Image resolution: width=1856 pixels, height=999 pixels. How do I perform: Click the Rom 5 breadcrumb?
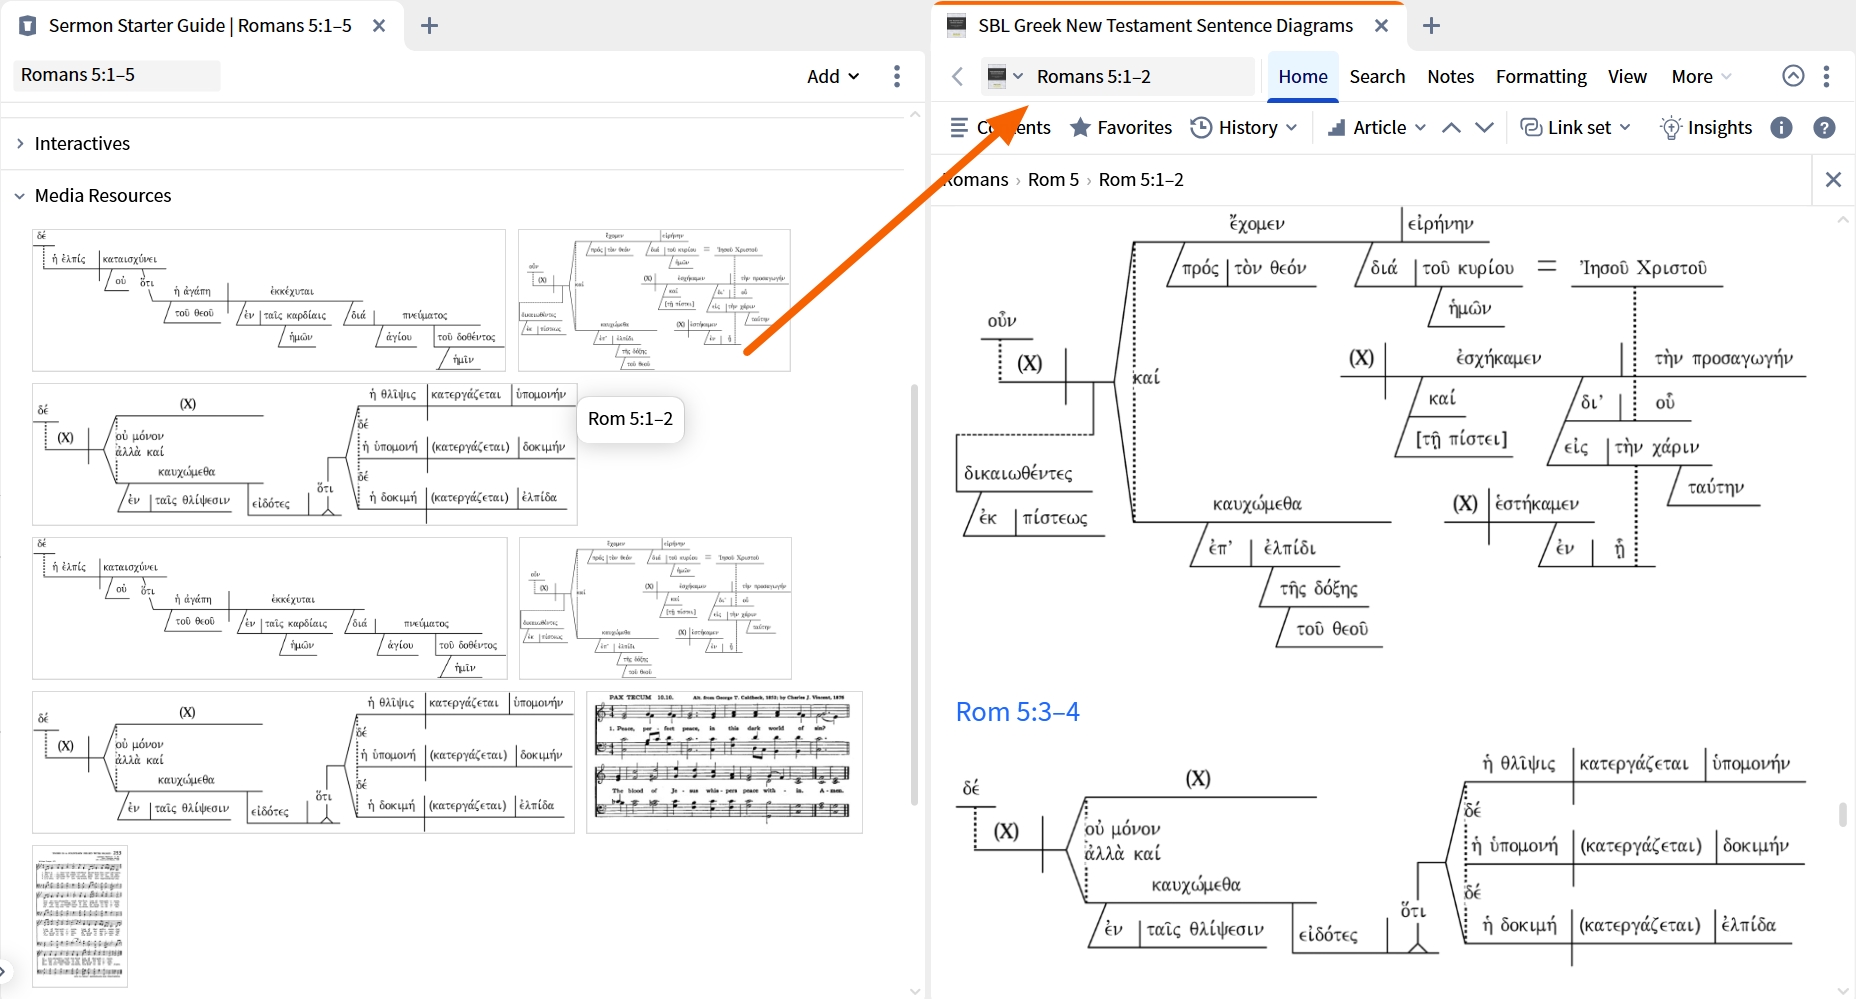pos(1053,179)
